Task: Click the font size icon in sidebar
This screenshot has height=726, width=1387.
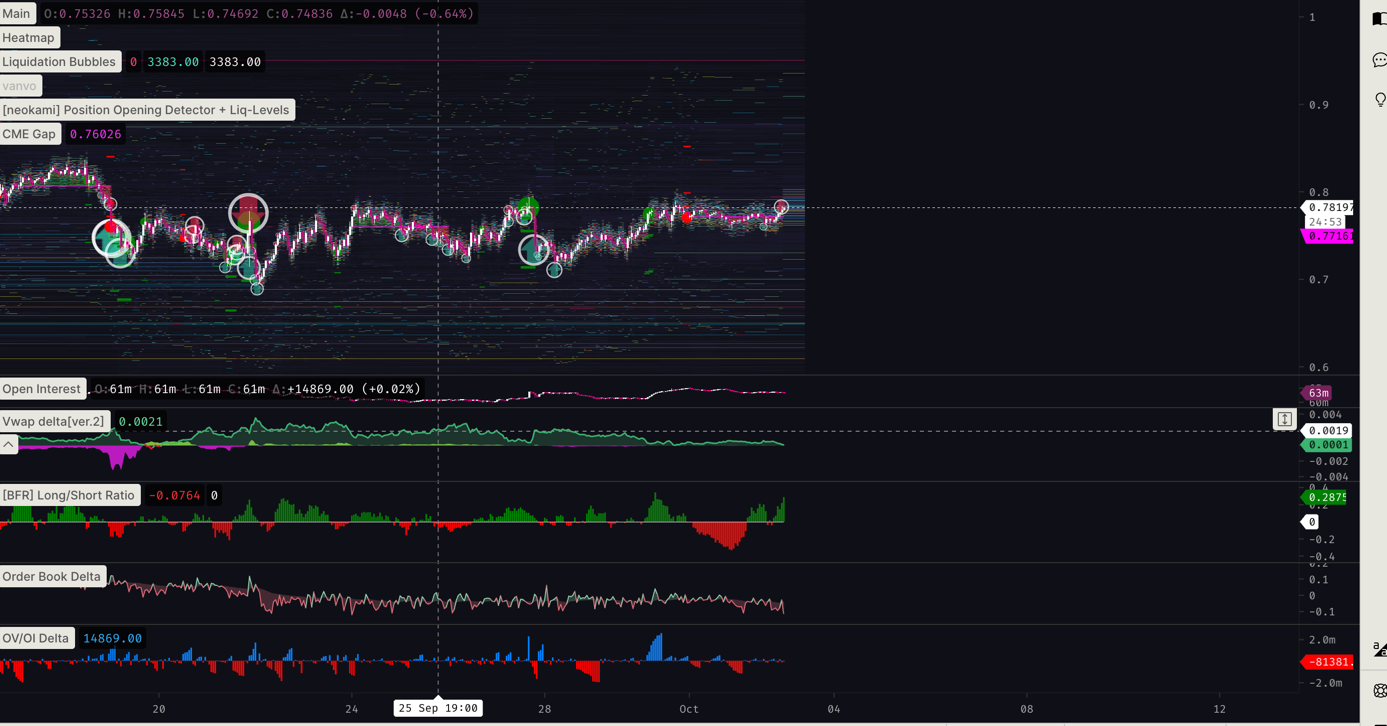Action: pyautogui.click(x=1380, y=649)
